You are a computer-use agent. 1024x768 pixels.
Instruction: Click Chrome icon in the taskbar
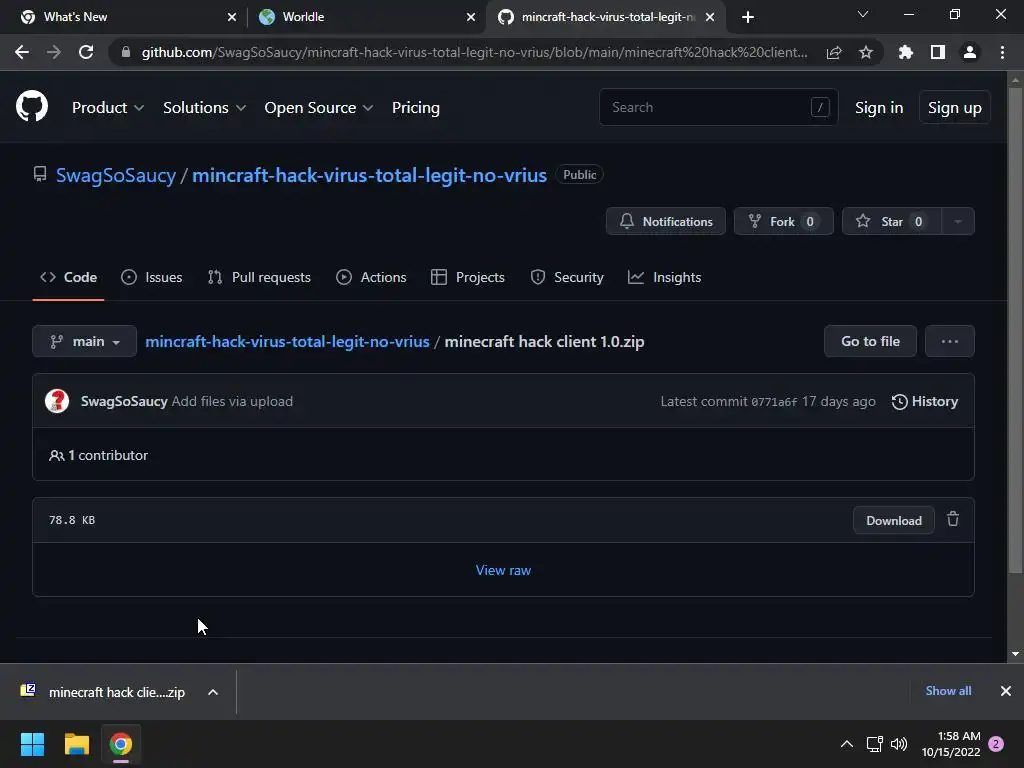click(121, 744)
